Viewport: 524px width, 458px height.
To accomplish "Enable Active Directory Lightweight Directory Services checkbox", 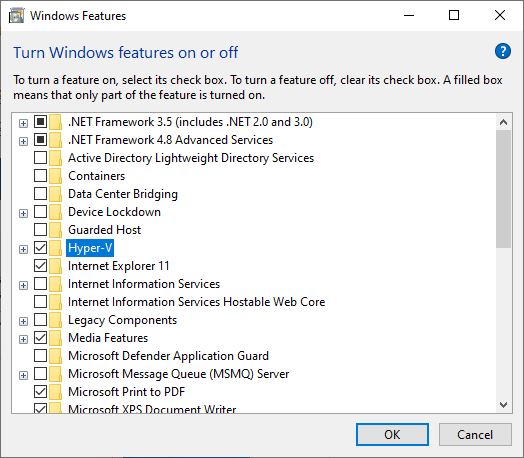I will point(40,157).
